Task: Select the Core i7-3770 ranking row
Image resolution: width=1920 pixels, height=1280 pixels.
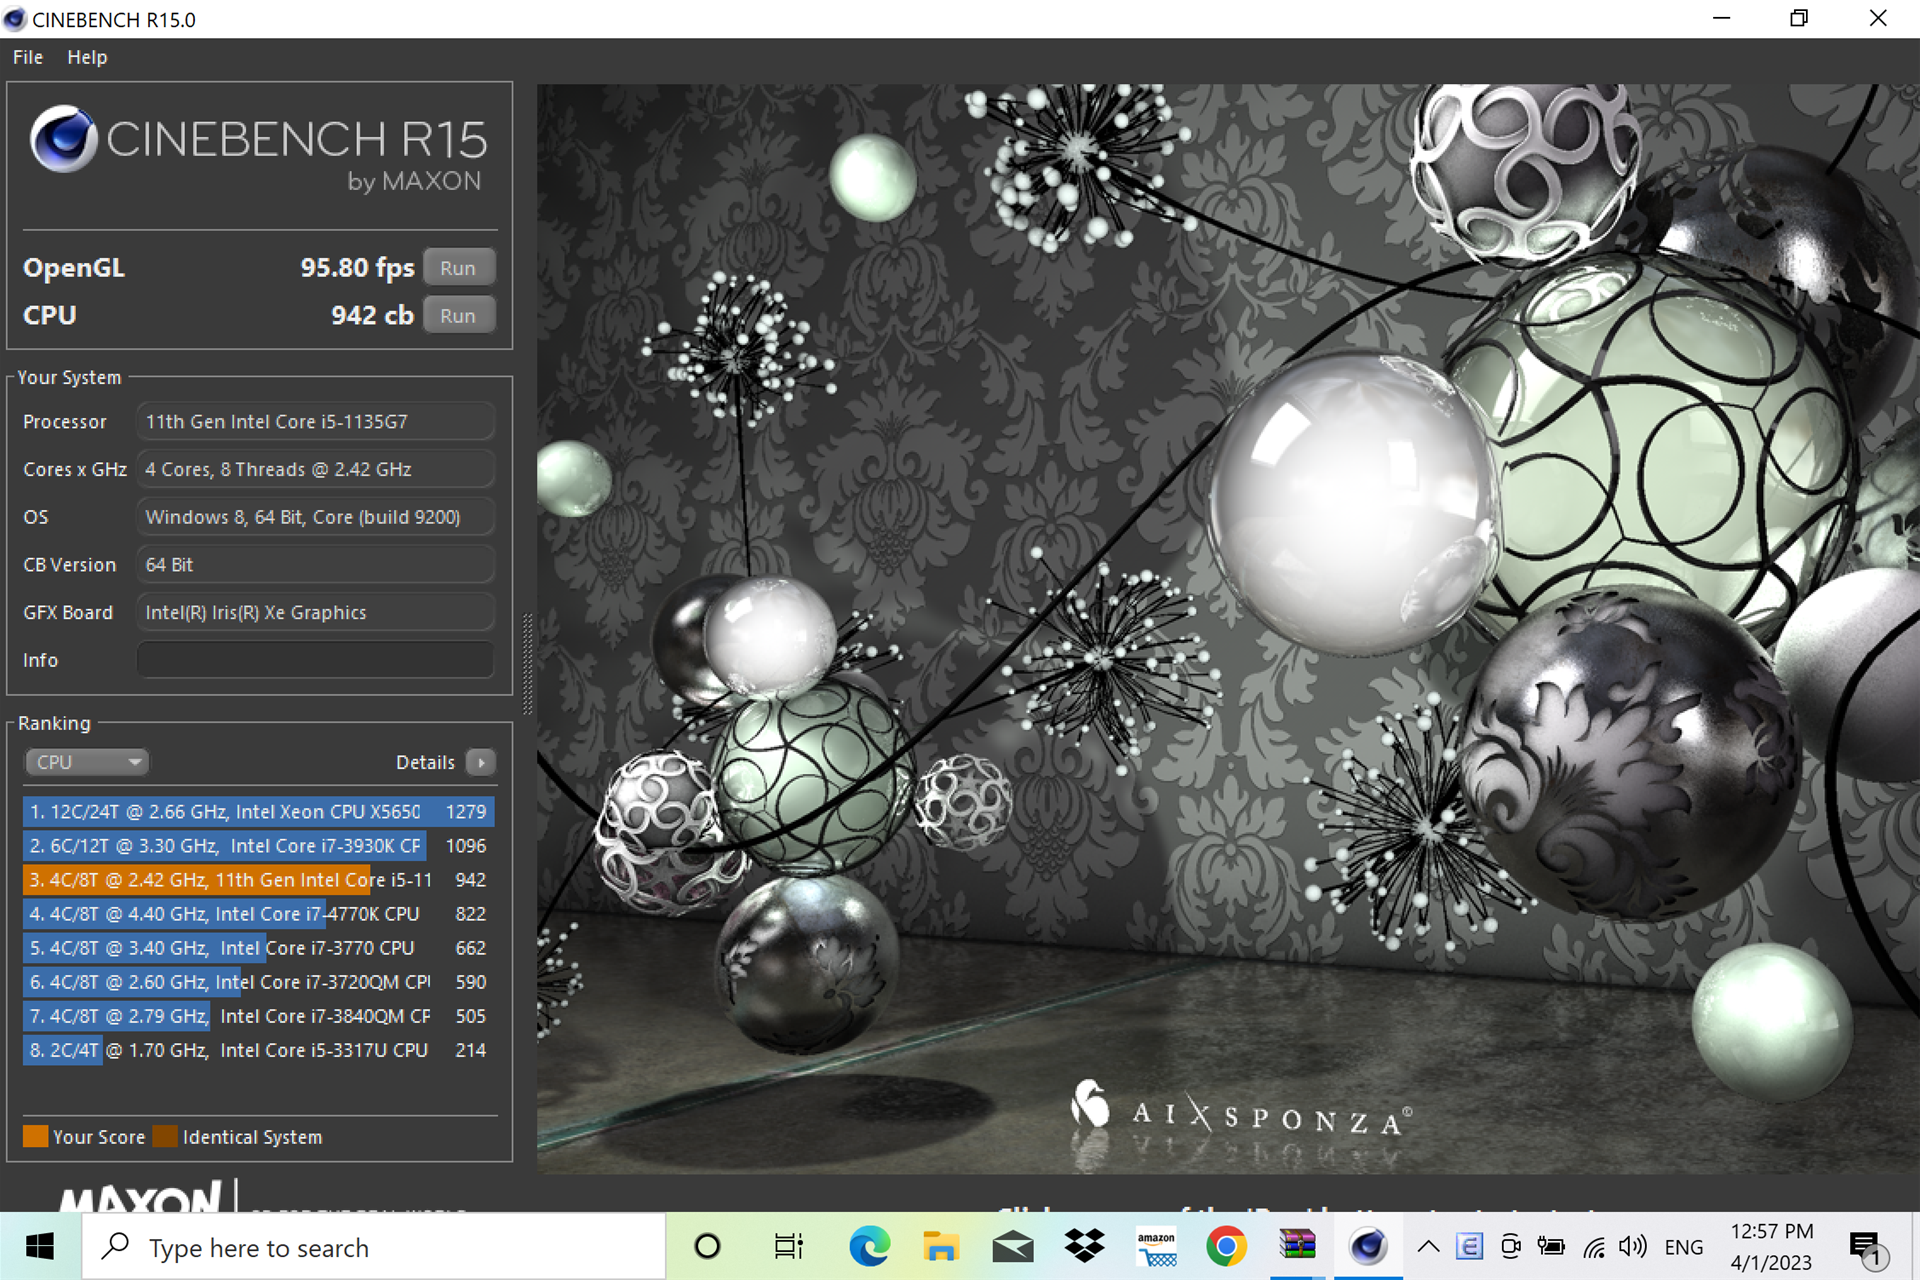Action: click(x=259, y=948)
